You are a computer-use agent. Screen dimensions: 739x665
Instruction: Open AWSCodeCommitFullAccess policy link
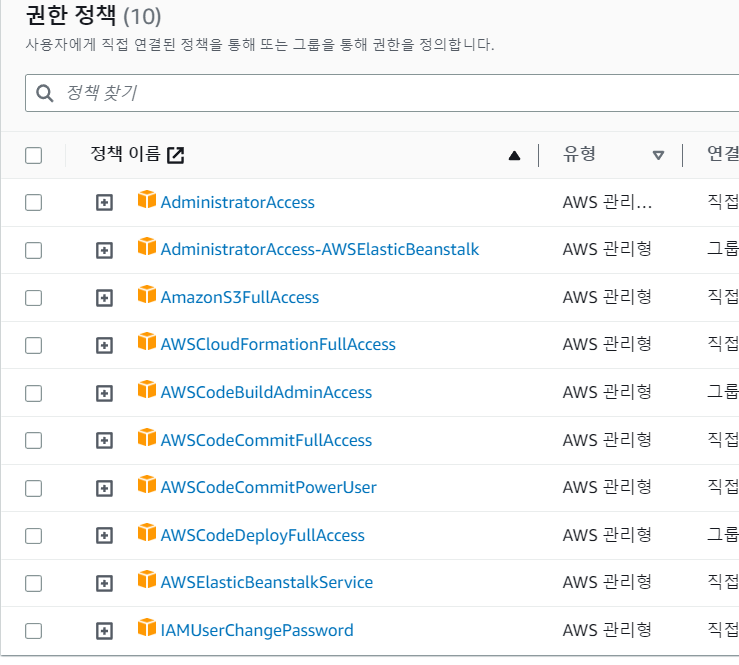click(266, 440)
